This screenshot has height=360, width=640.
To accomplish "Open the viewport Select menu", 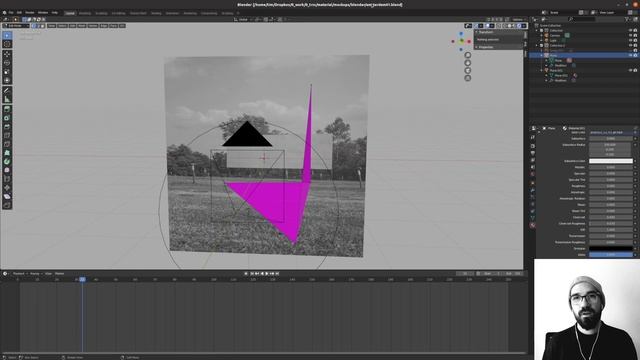I will pyautogui.click(x=62, y=26).
